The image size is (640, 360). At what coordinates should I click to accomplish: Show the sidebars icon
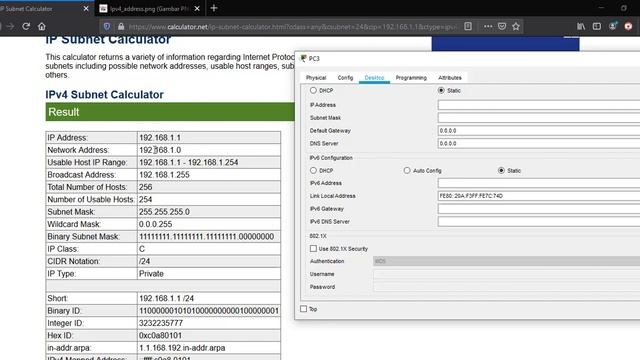tap(597, 27)
